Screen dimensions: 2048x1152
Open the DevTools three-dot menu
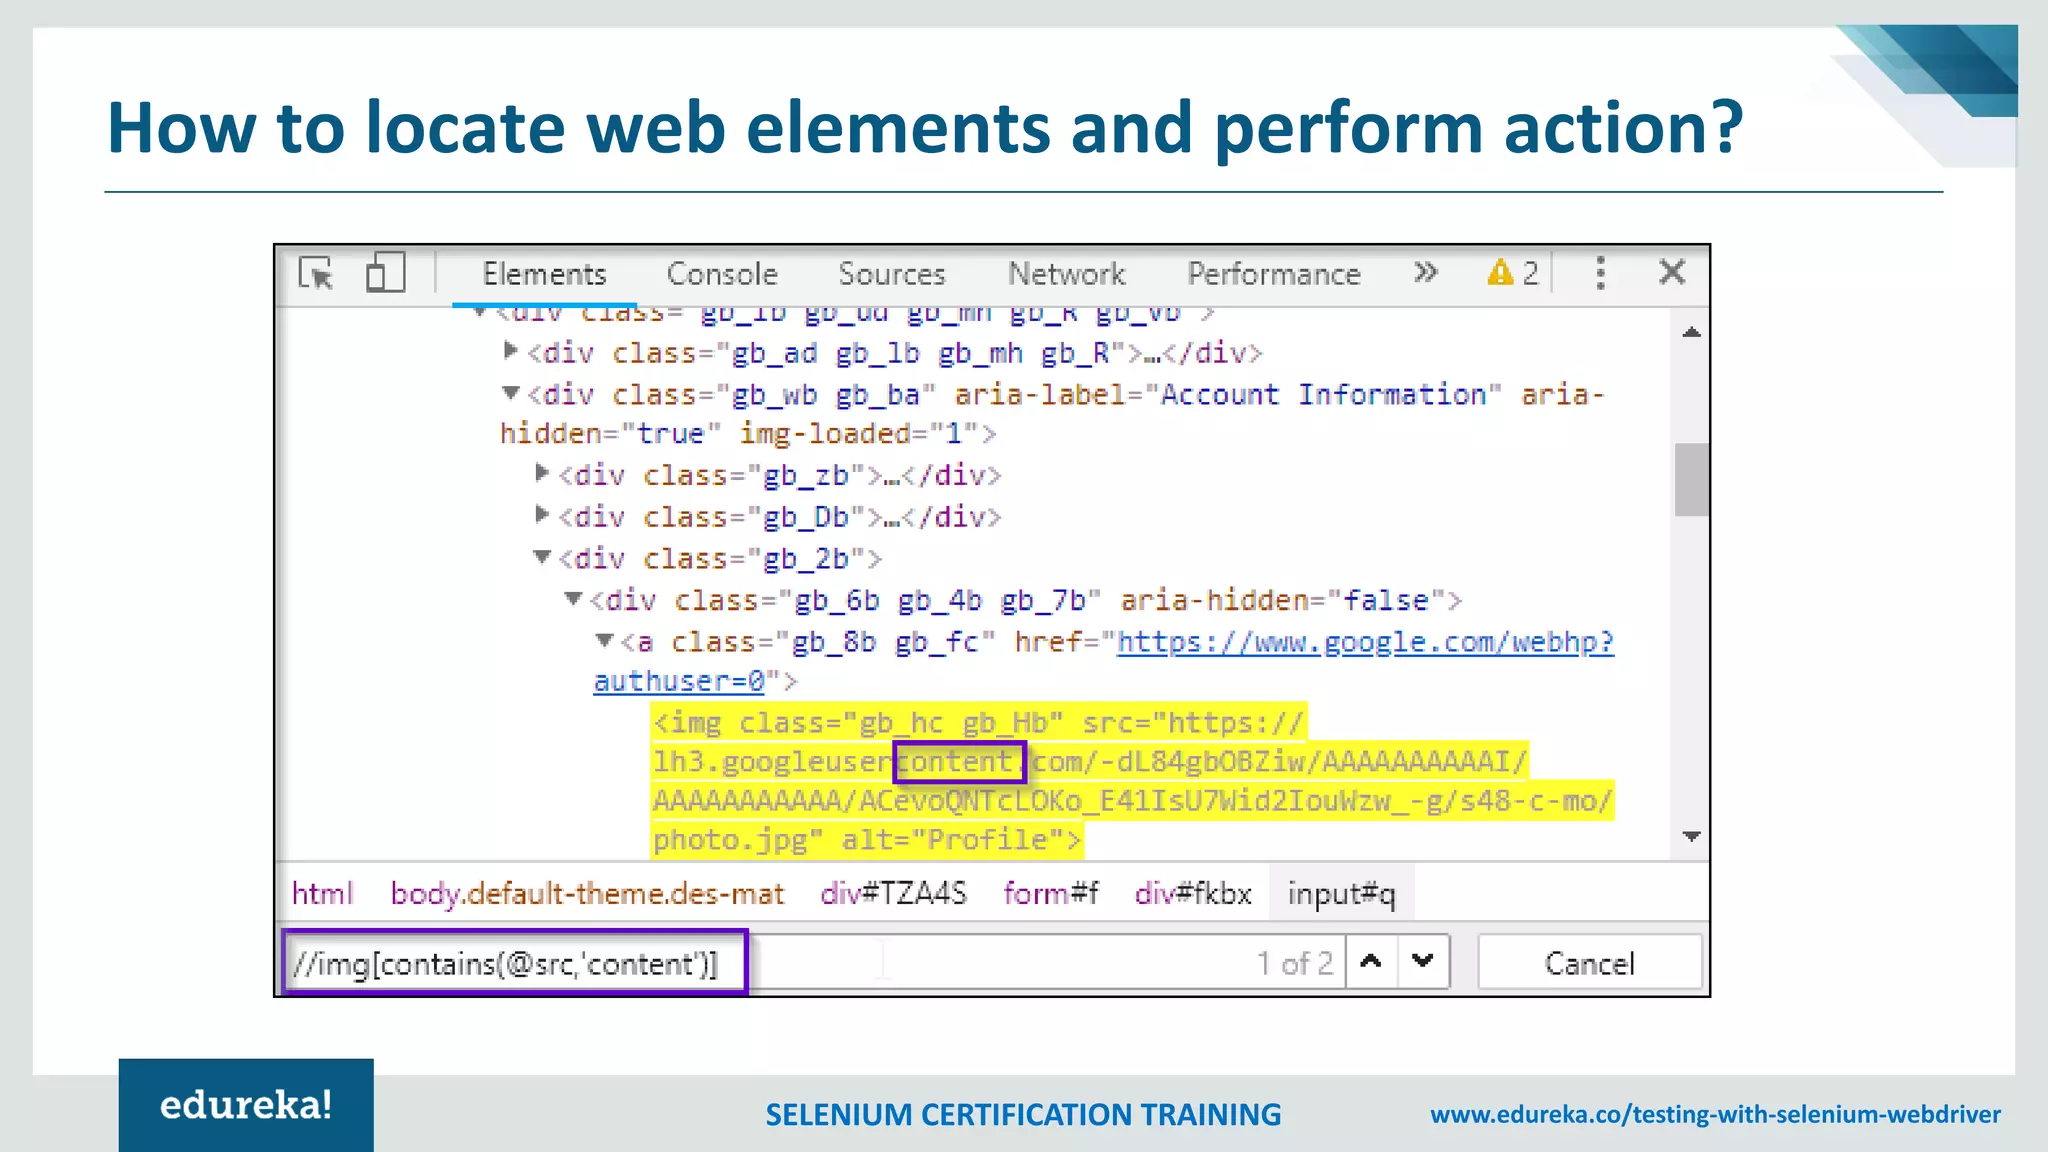point(1600,272)
